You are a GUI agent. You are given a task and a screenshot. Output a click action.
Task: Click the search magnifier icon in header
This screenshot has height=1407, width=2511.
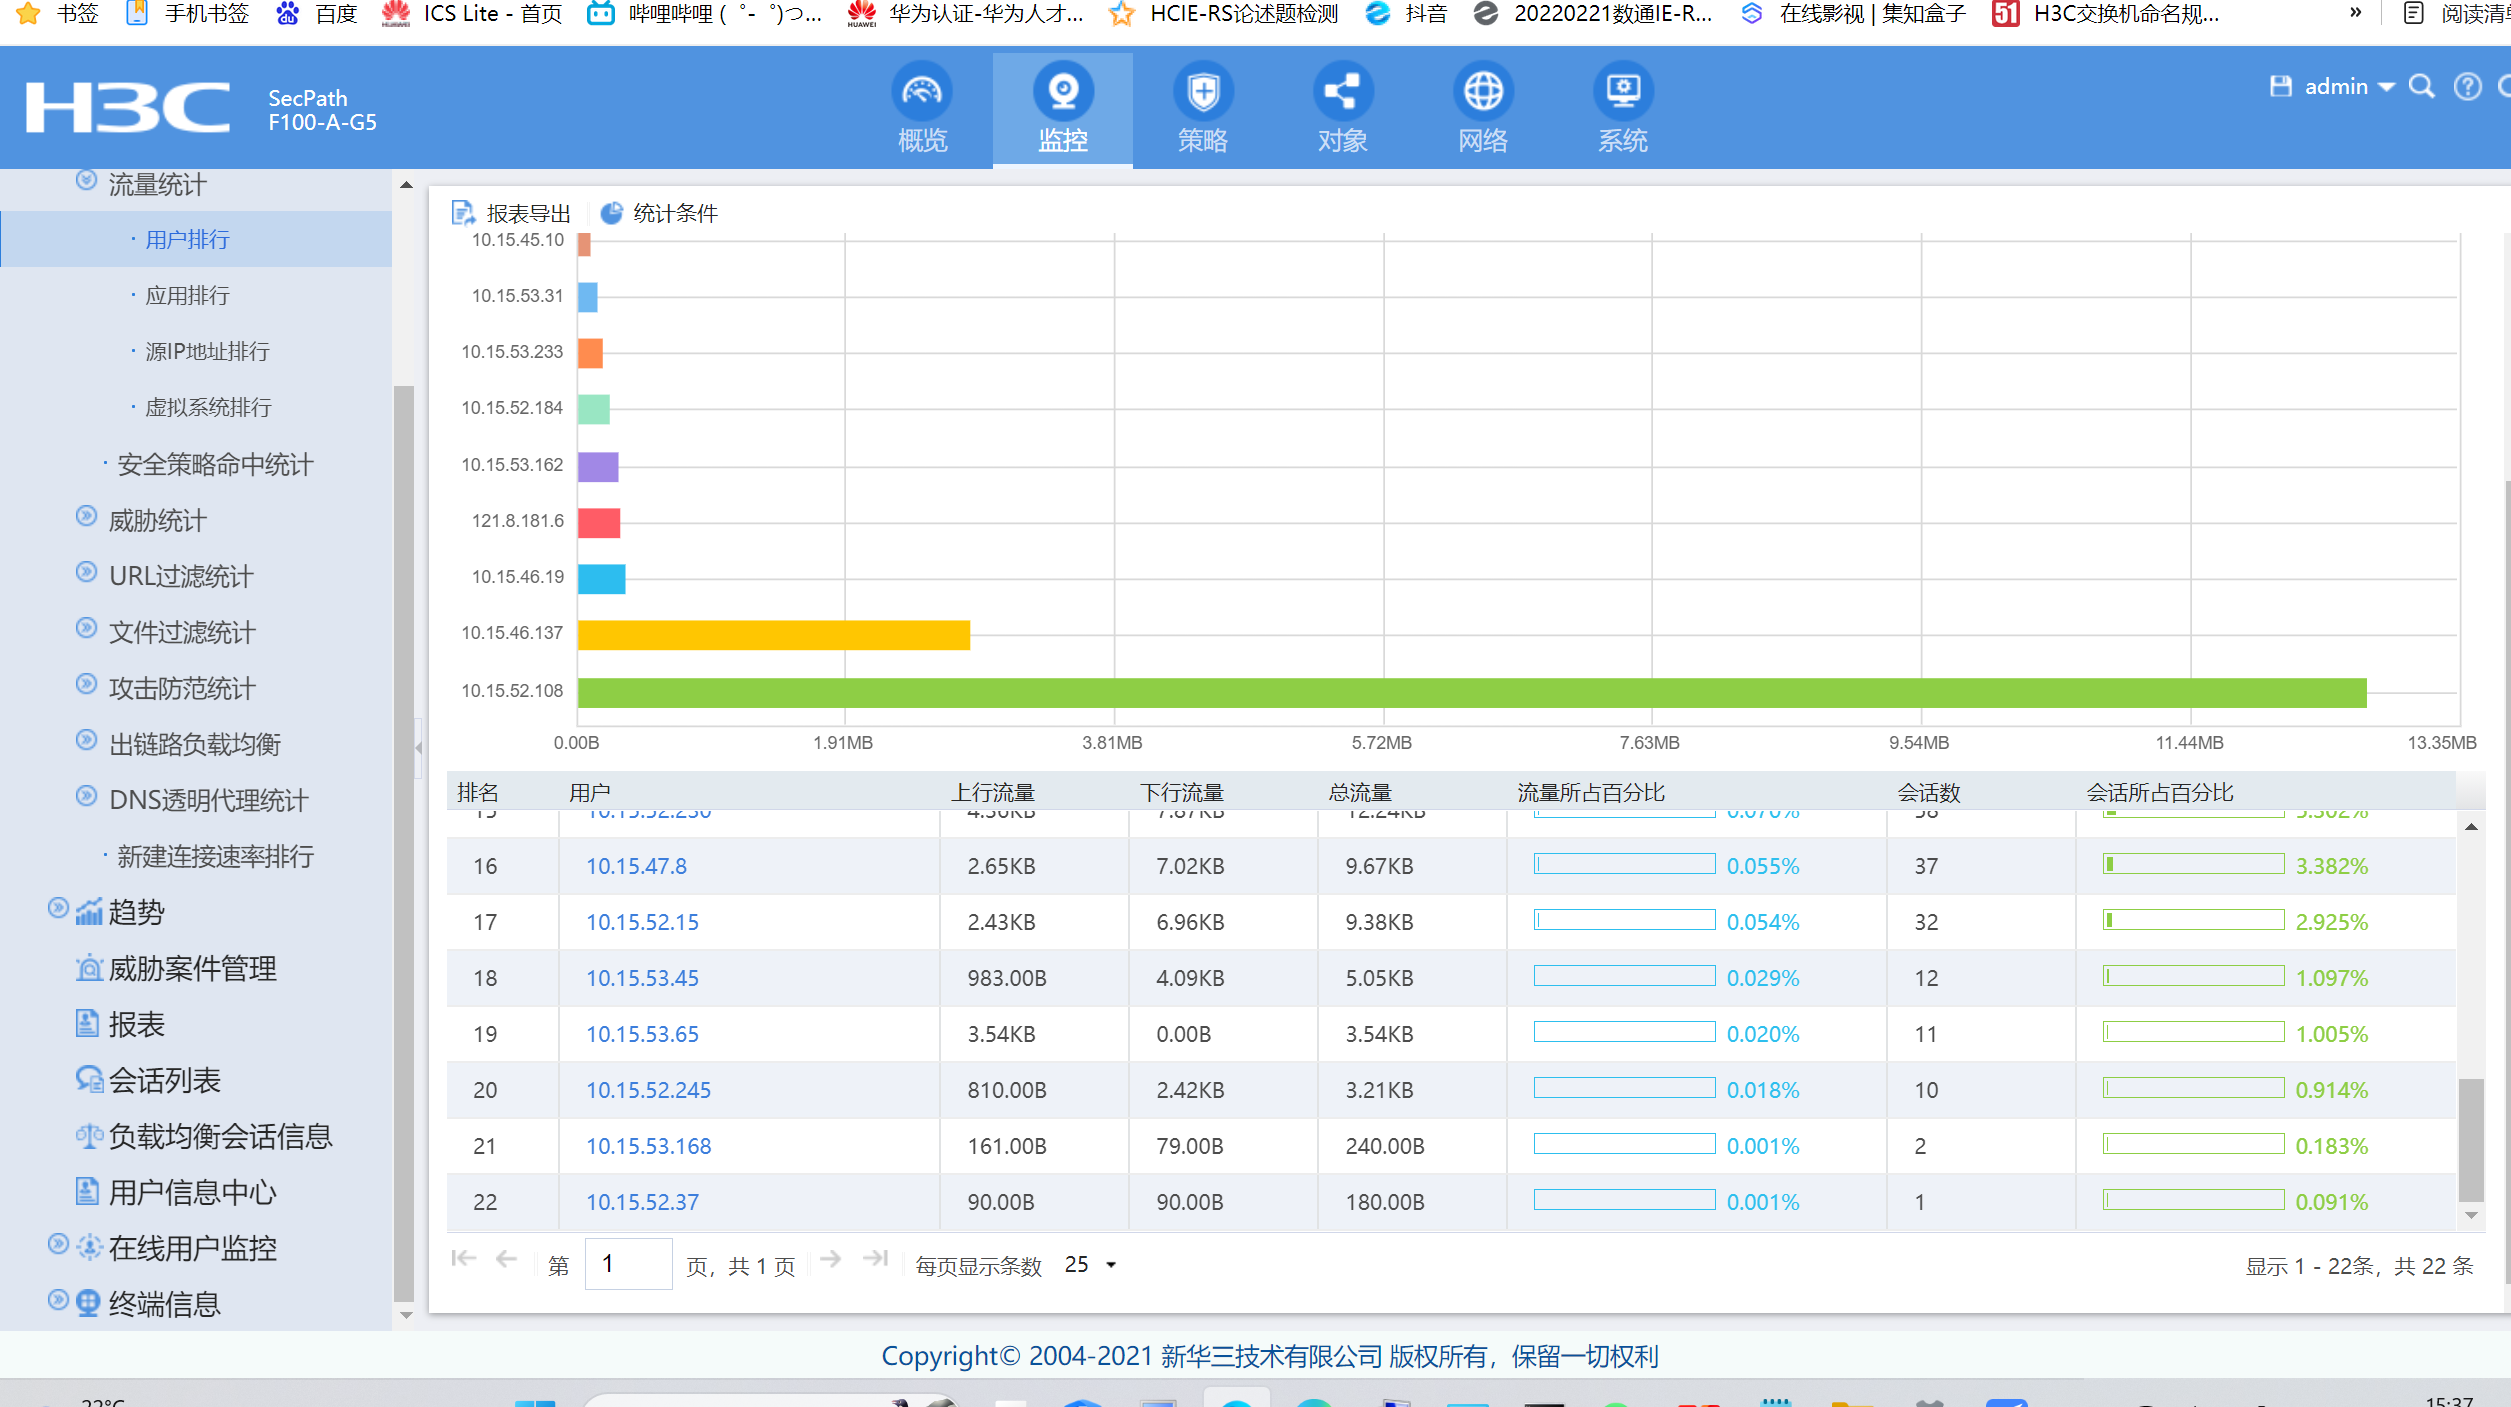[2421, 87]
